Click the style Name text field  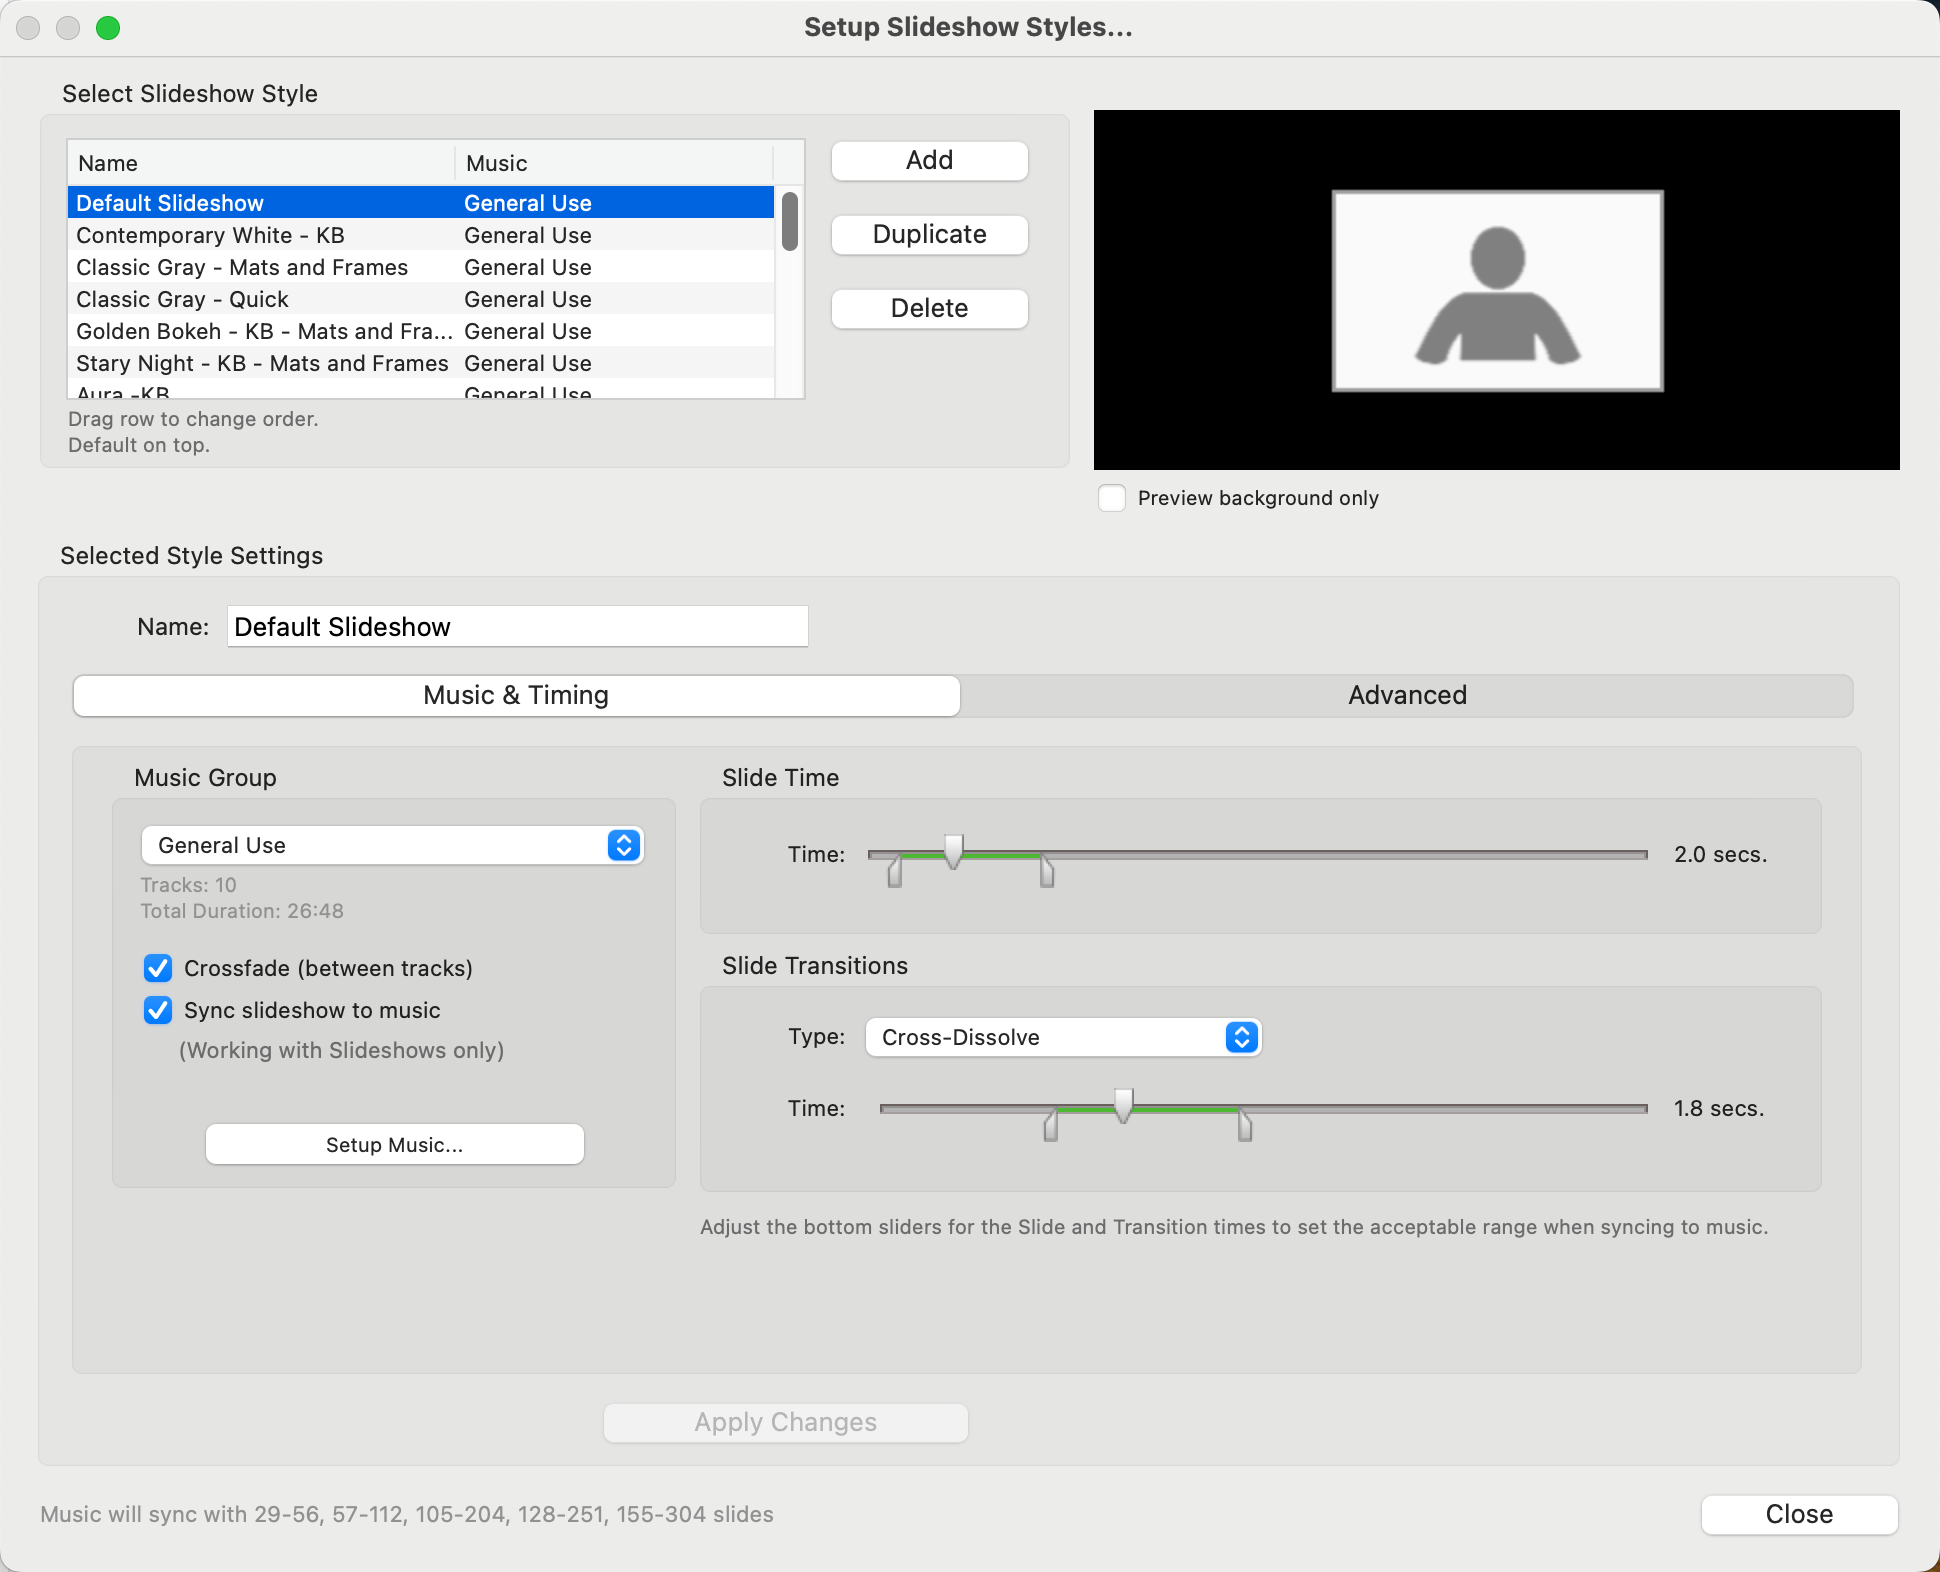pyautogui.click(x=517, y=627)
